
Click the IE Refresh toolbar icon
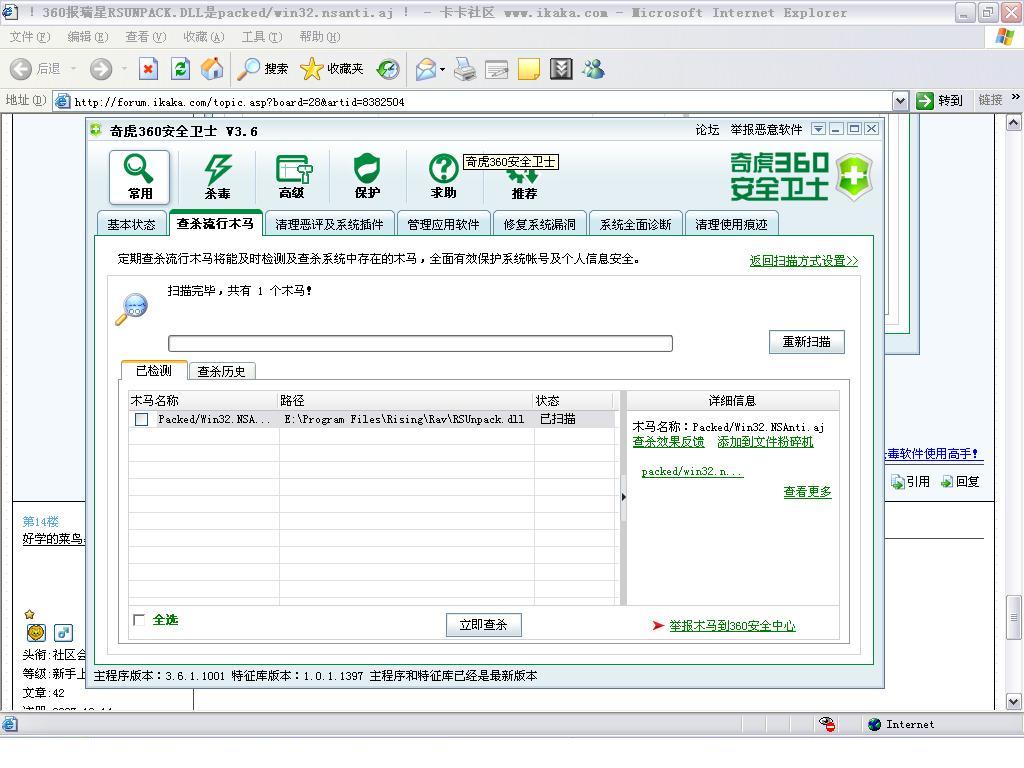tap(180, 69)
